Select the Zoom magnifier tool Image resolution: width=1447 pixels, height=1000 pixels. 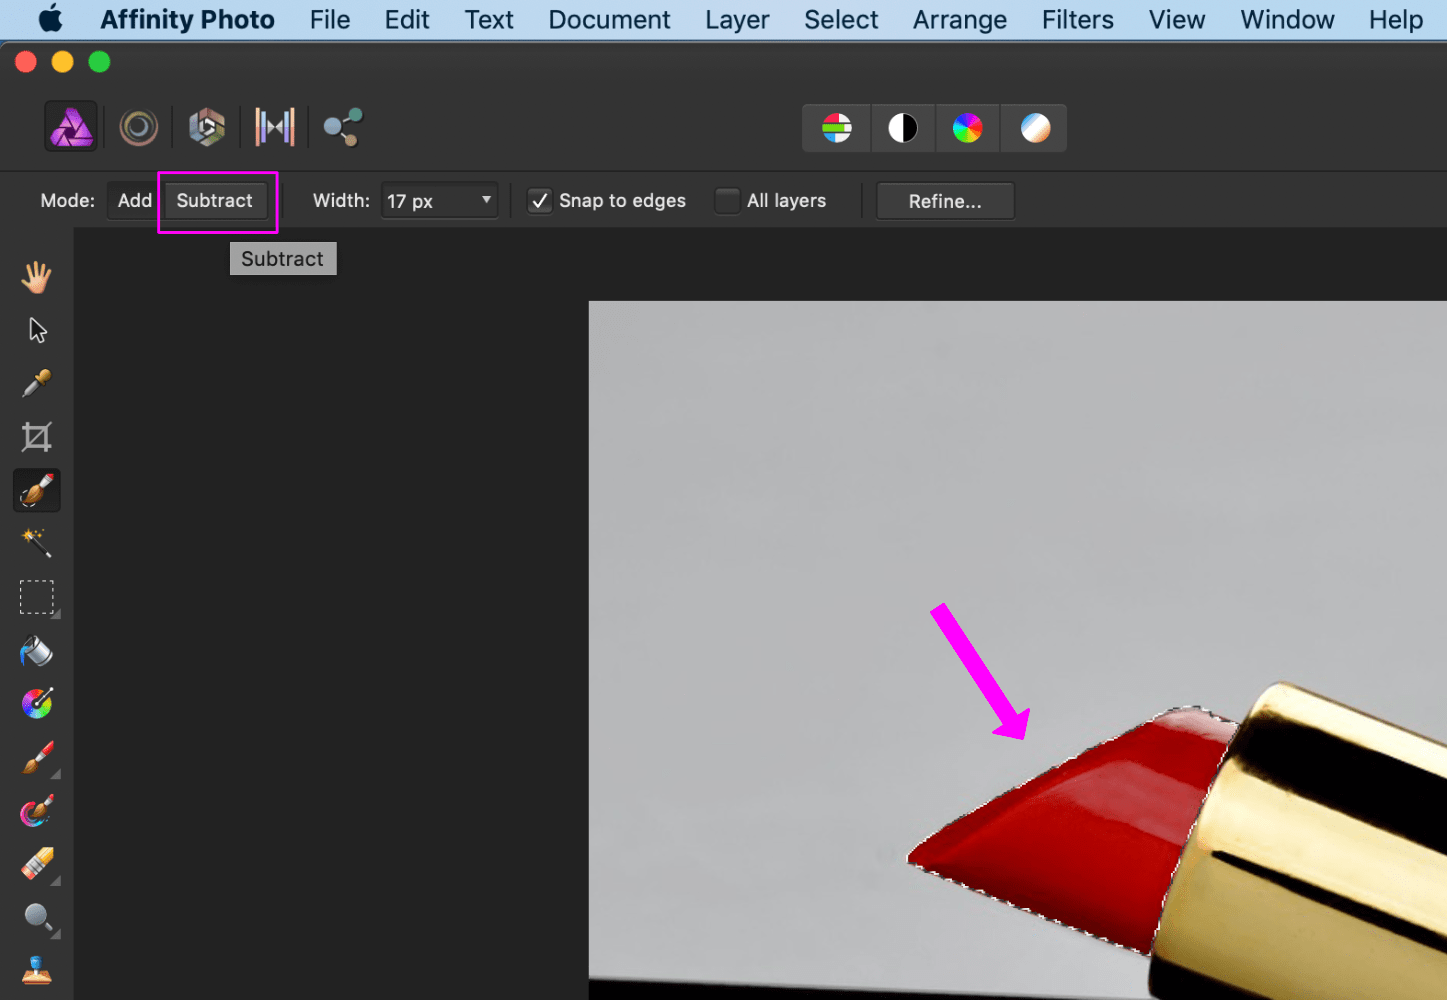[x=38, y=917]
